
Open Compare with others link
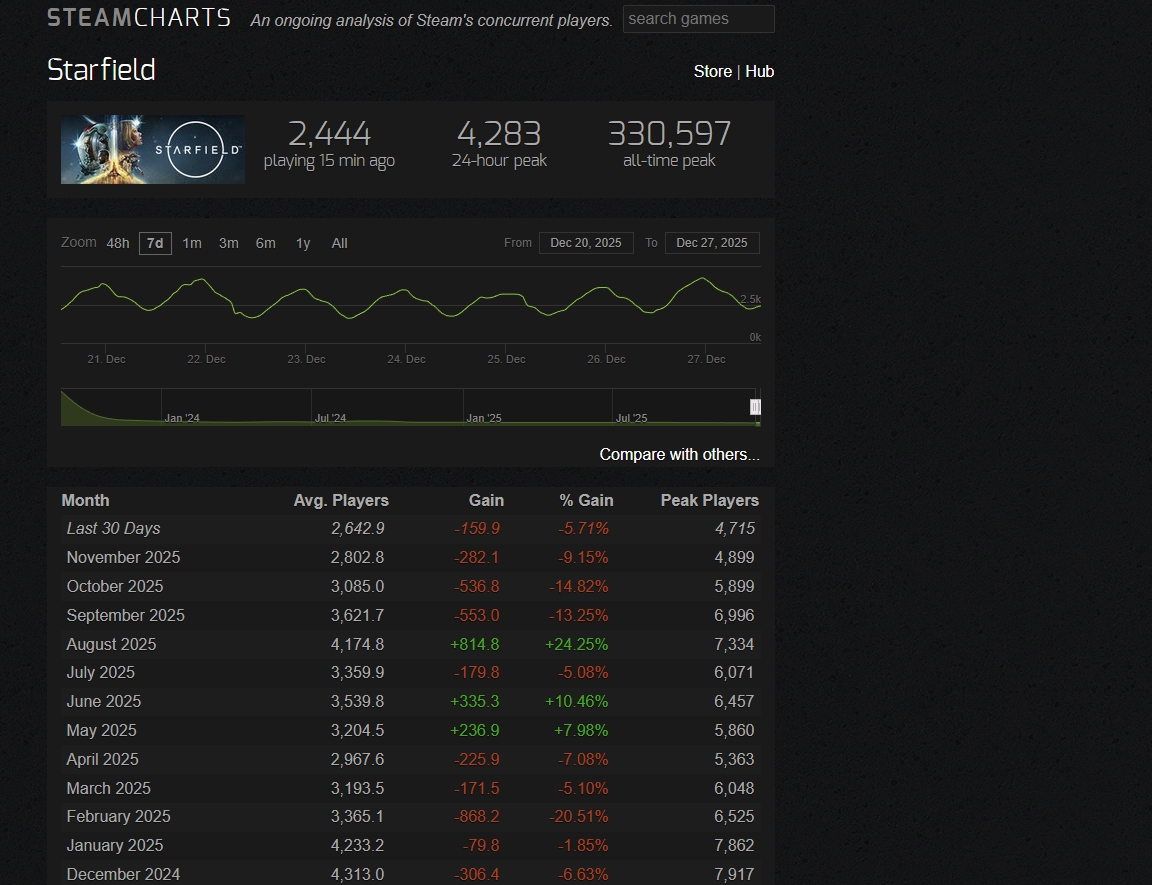pos(680,455)
